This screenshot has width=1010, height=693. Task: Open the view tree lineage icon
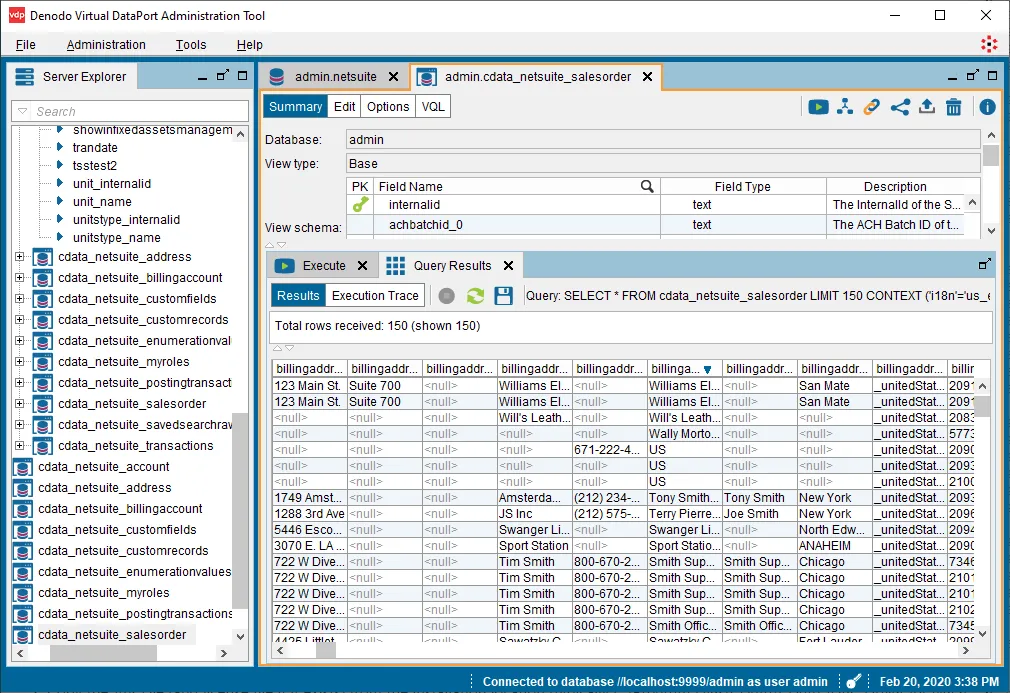click(x=846, y=106)
